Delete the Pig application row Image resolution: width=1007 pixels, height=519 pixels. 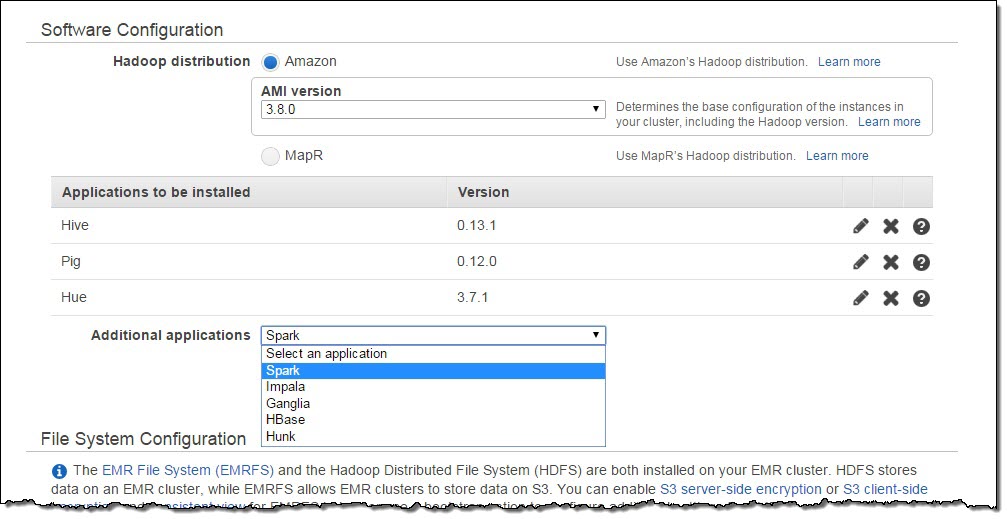[x=891, y=262]
